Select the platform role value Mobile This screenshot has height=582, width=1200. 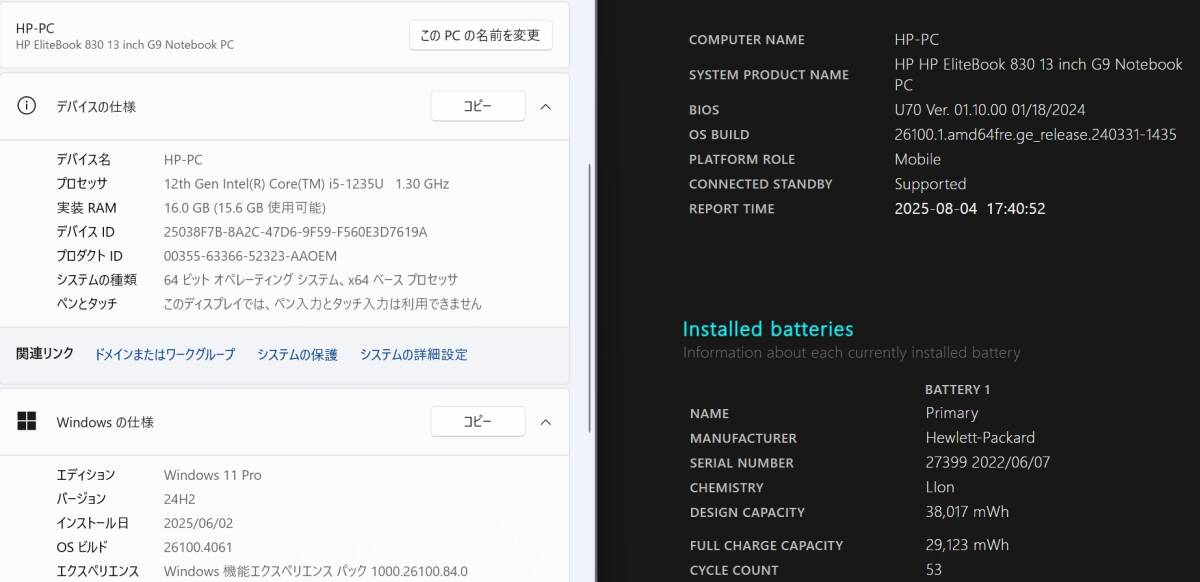pyautogui.click(x=917, y=159)
